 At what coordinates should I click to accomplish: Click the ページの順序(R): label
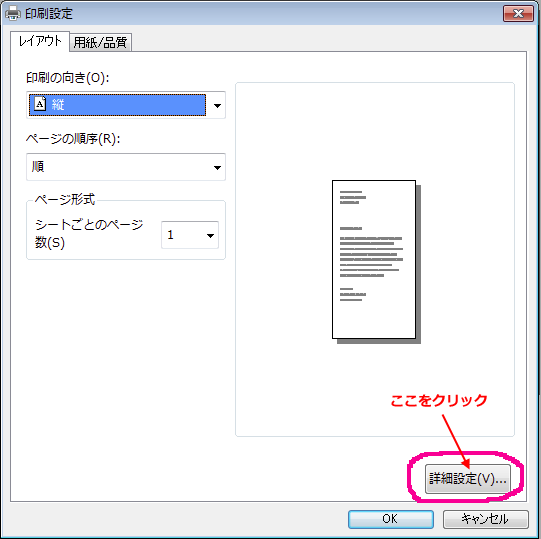pyautogui.click(x=73, y=139)
